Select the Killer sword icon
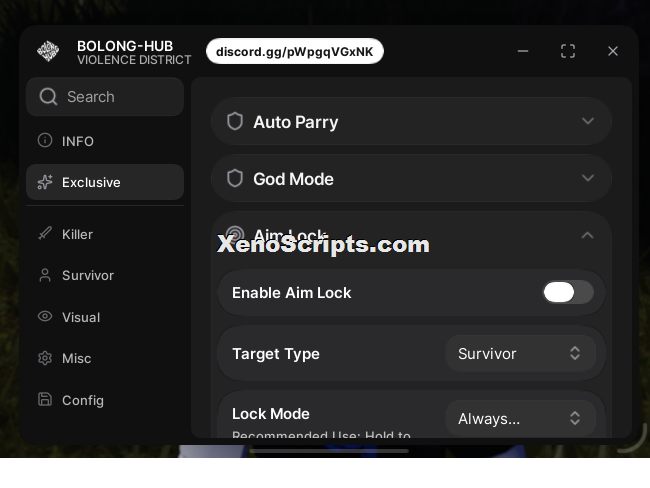This screenshot has width=650, height=488. point(45,233)
